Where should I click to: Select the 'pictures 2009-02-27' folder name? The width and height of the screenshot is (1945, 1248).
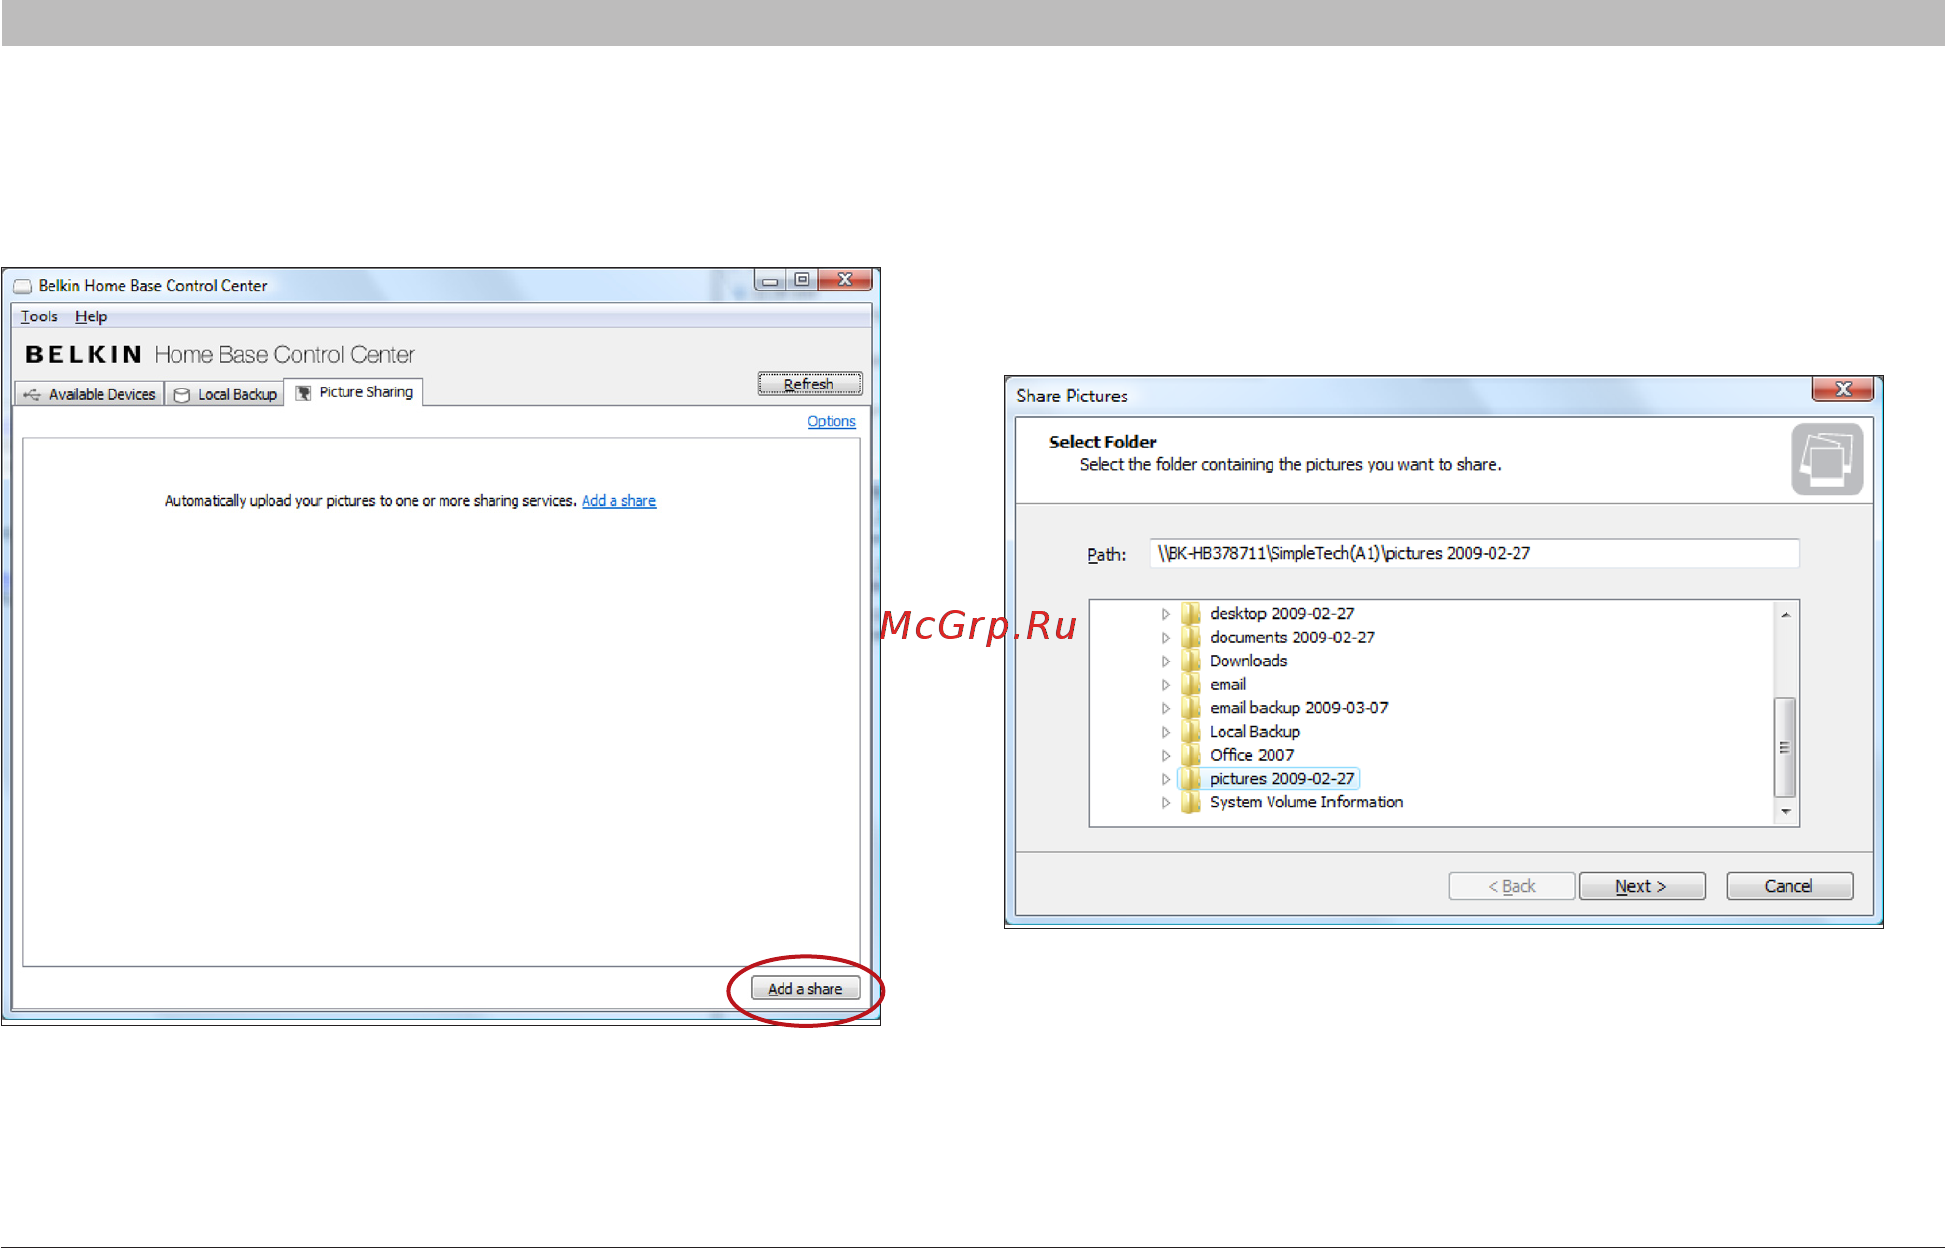(x=1282, y=778)
